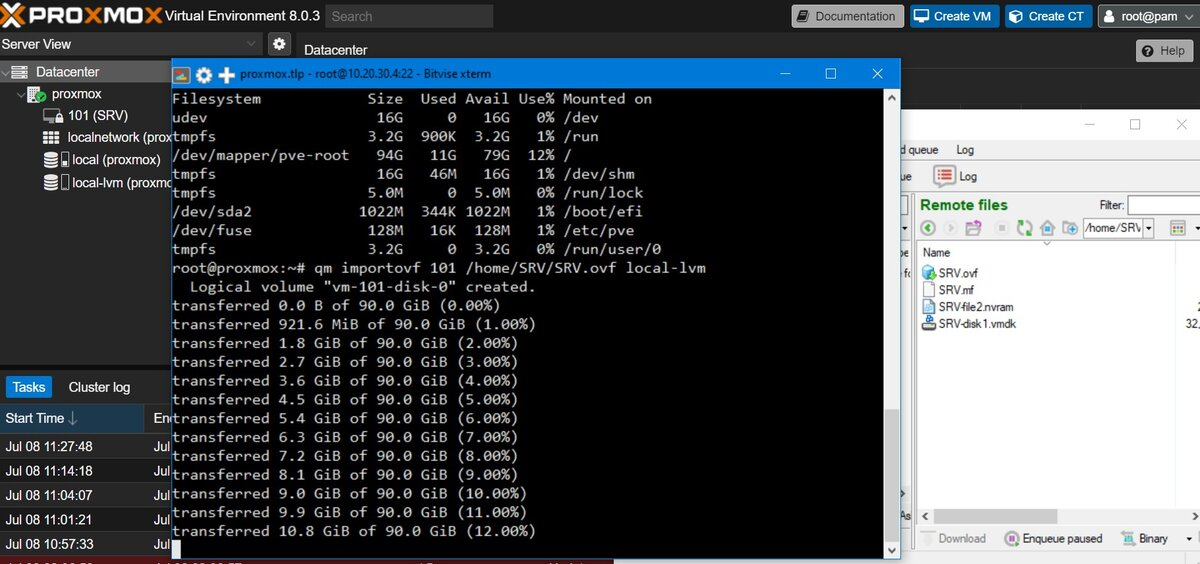Collapse the Datacenter tree node
The image size is (1200, 564).
(x=7, y=72)
